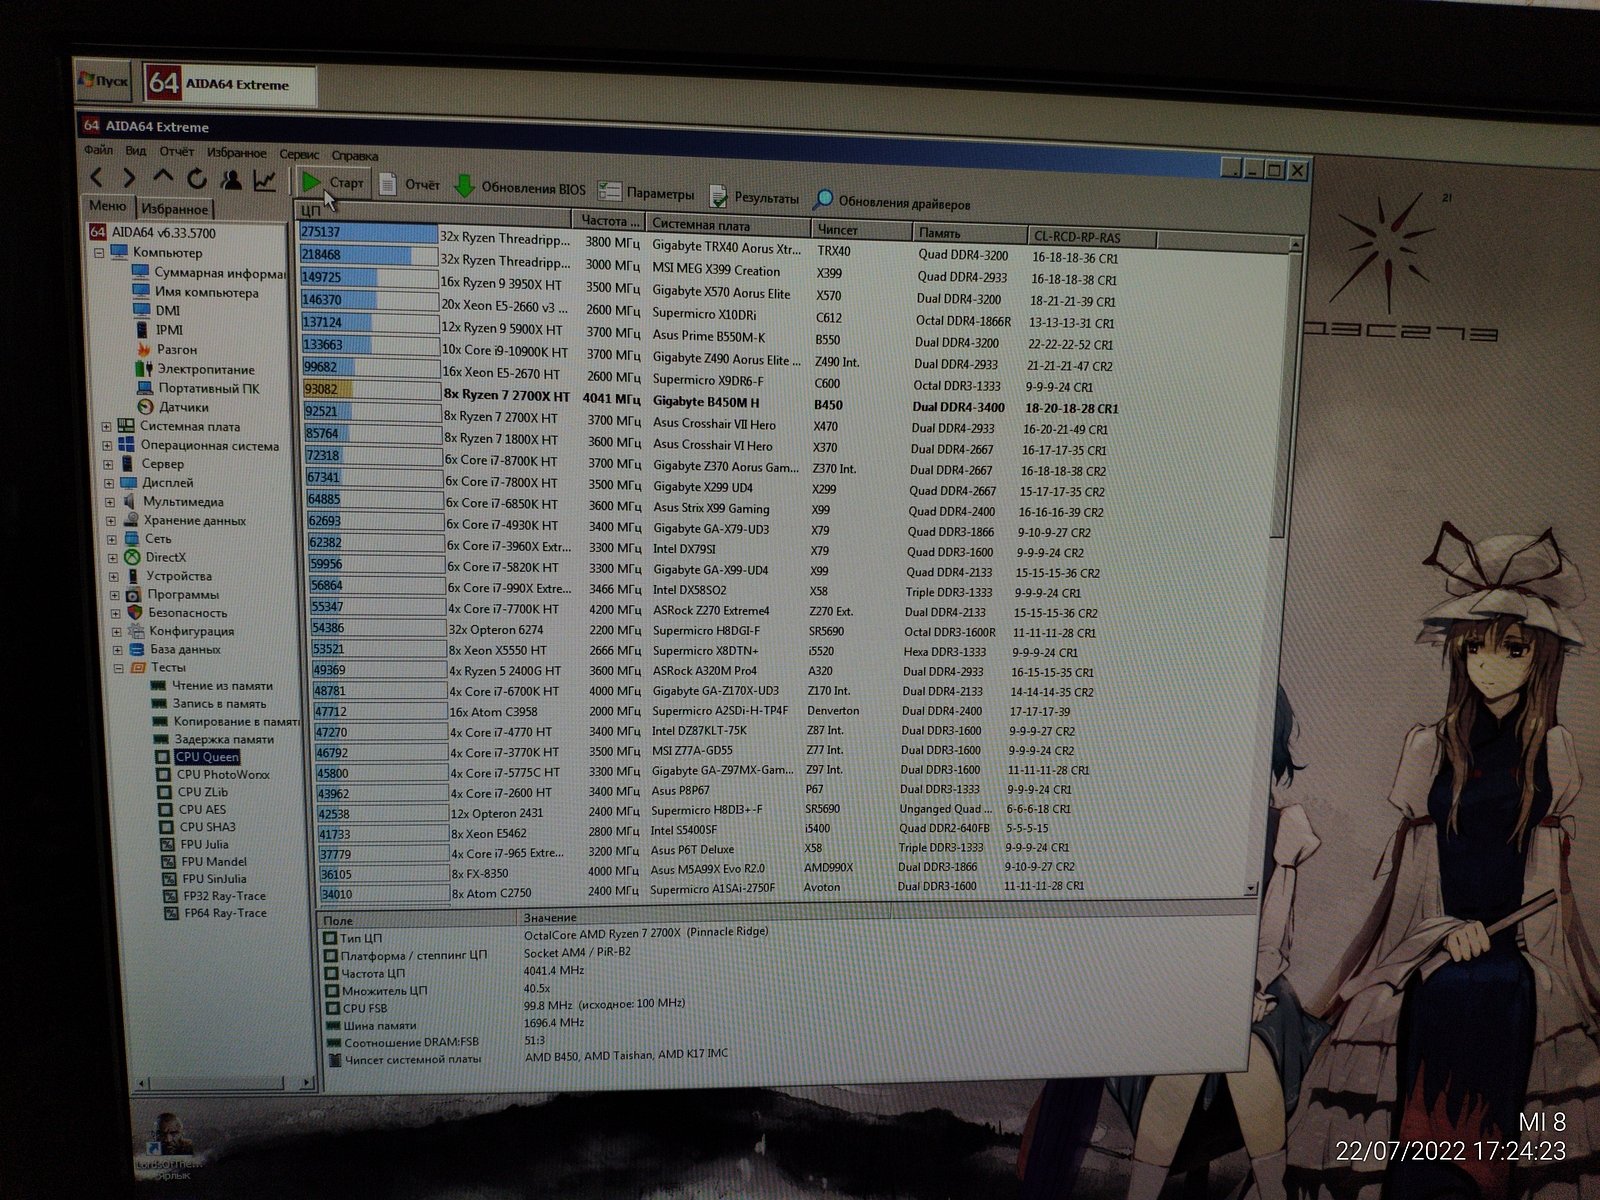Click the Отчёт toolbar button
Image resolution: width=1600 pixels, height=1200 pixels.
410,184
